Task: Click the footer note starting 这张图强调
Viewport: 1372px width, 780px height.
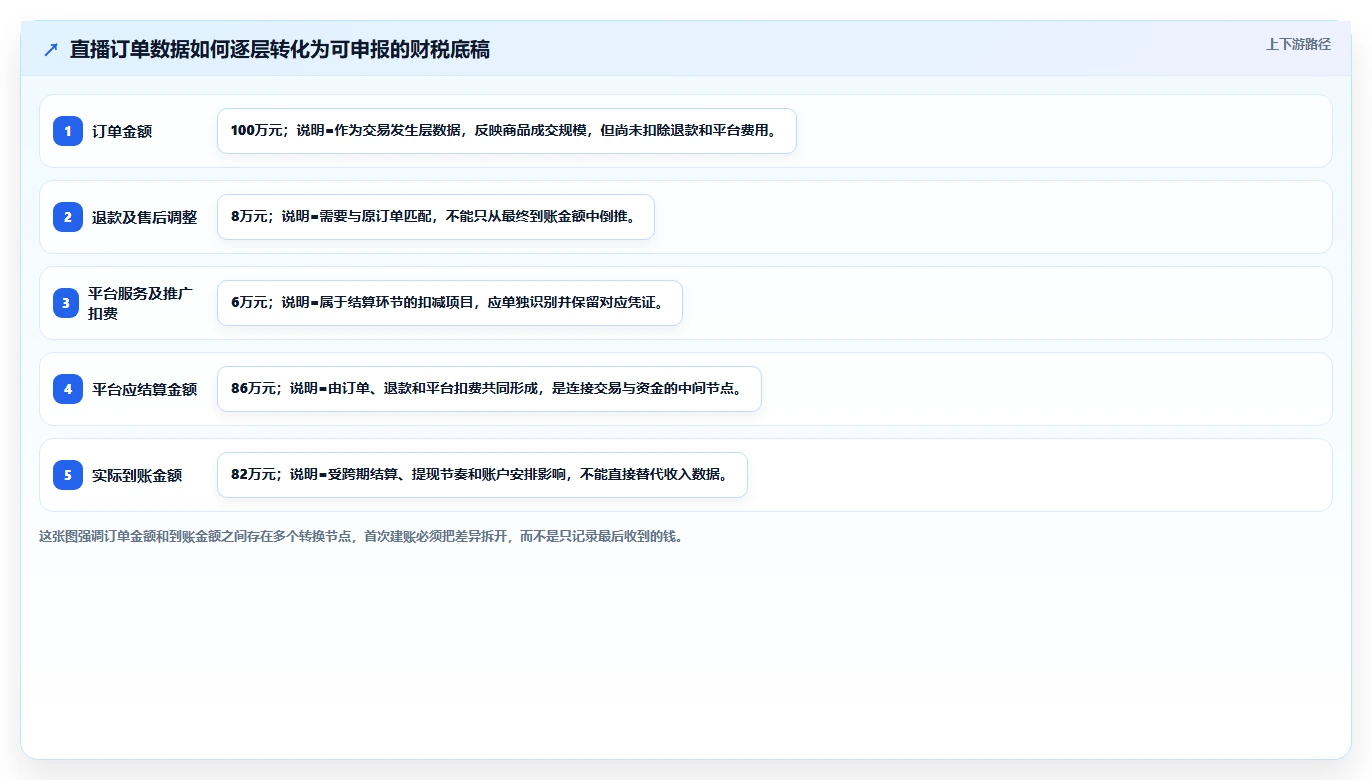Action: [361, 536]
